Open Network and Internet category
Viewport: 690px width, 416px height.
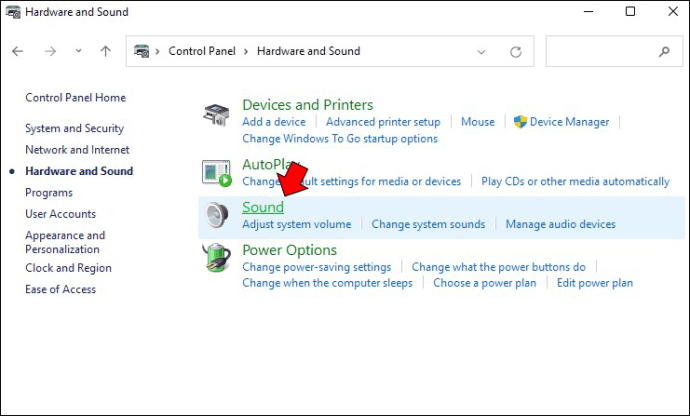point(77,150)
